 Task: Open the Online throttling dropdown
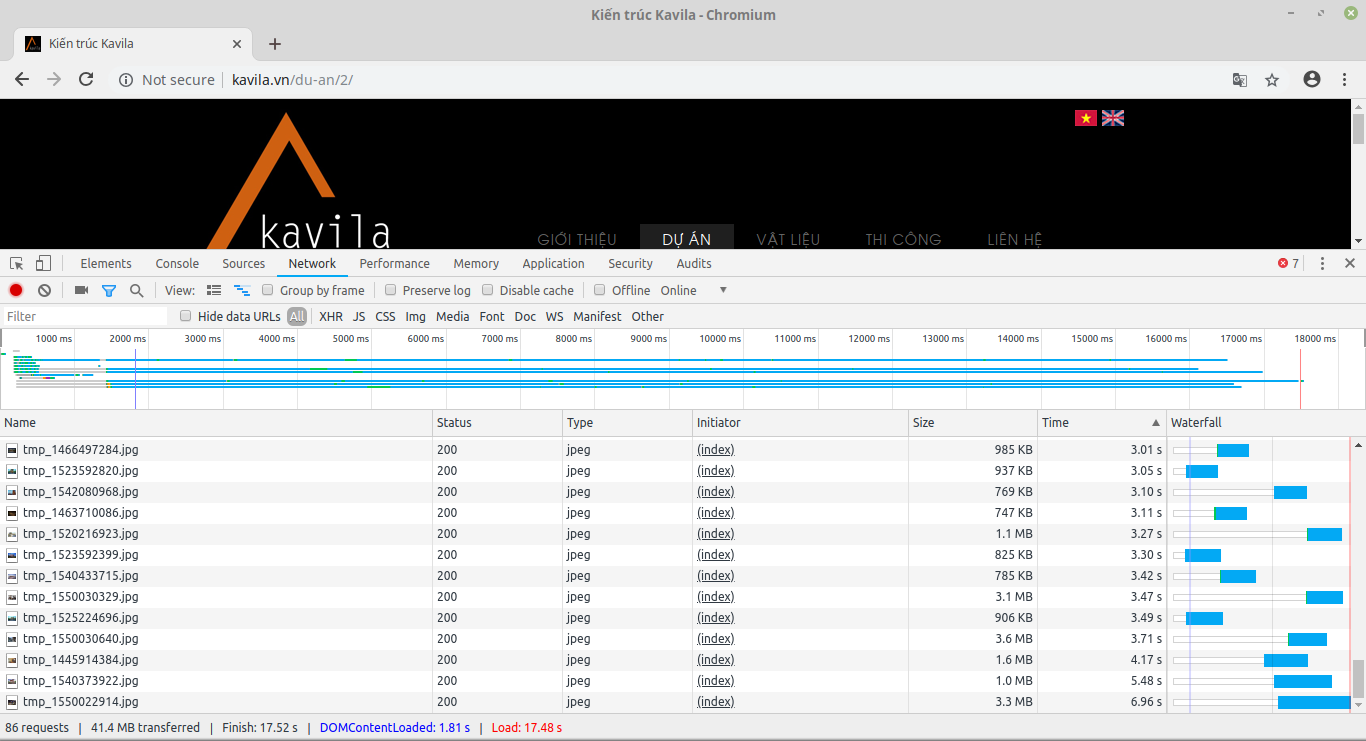[694, 290]
